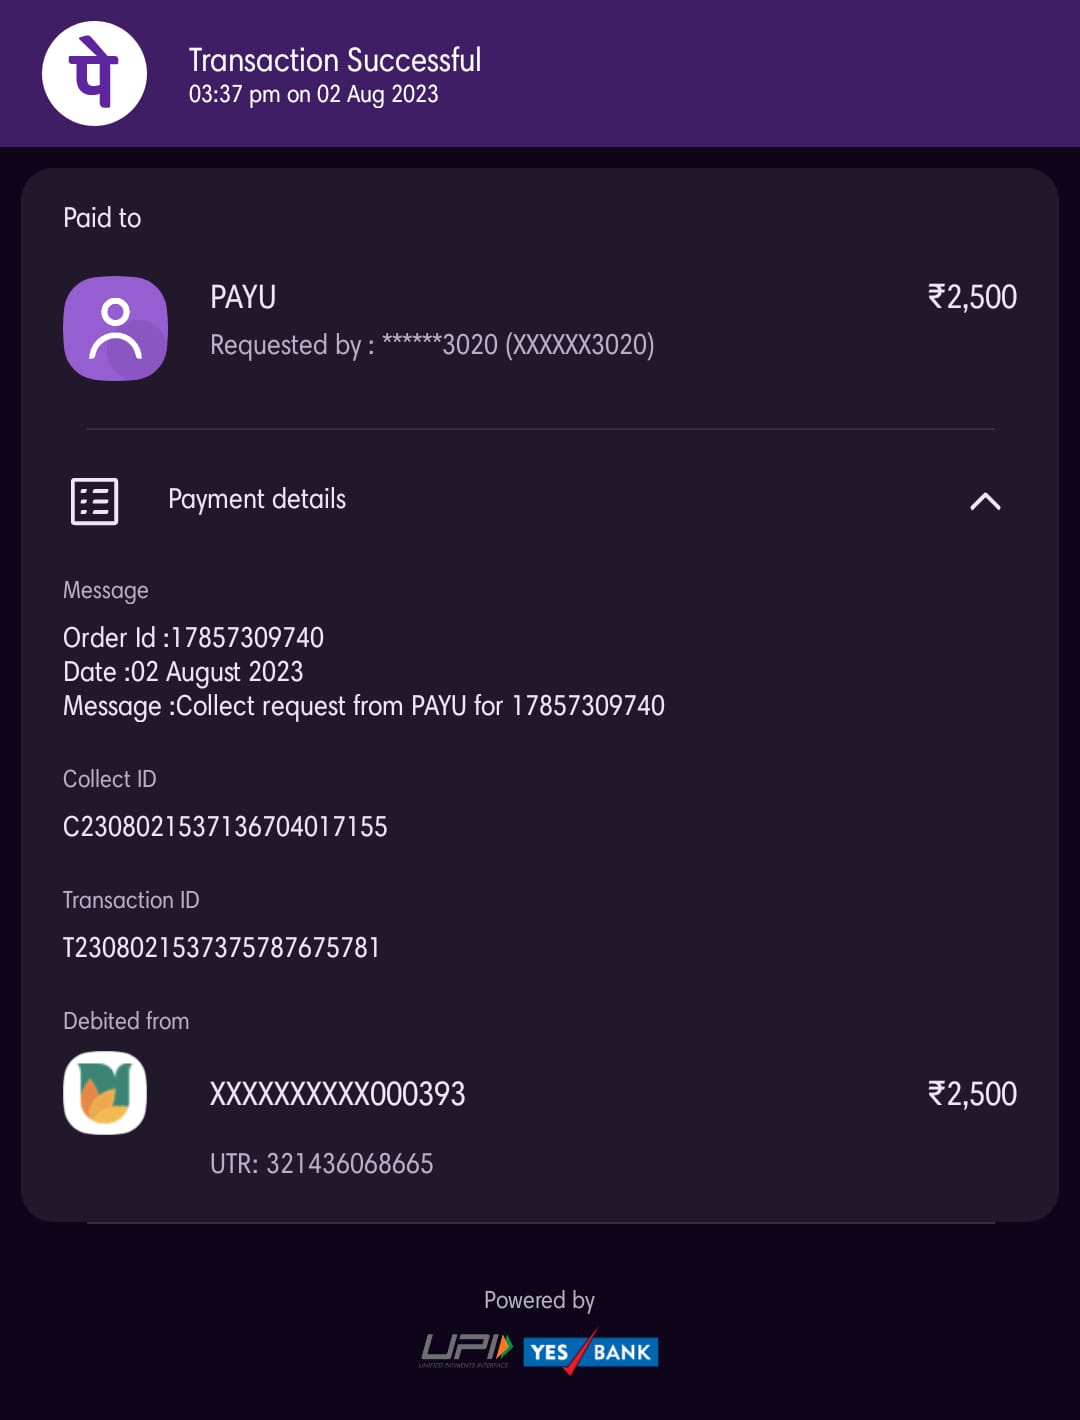
Task: Tap the ₹2,500 amount beside PAYU
Action: click(x=972, y=297)
